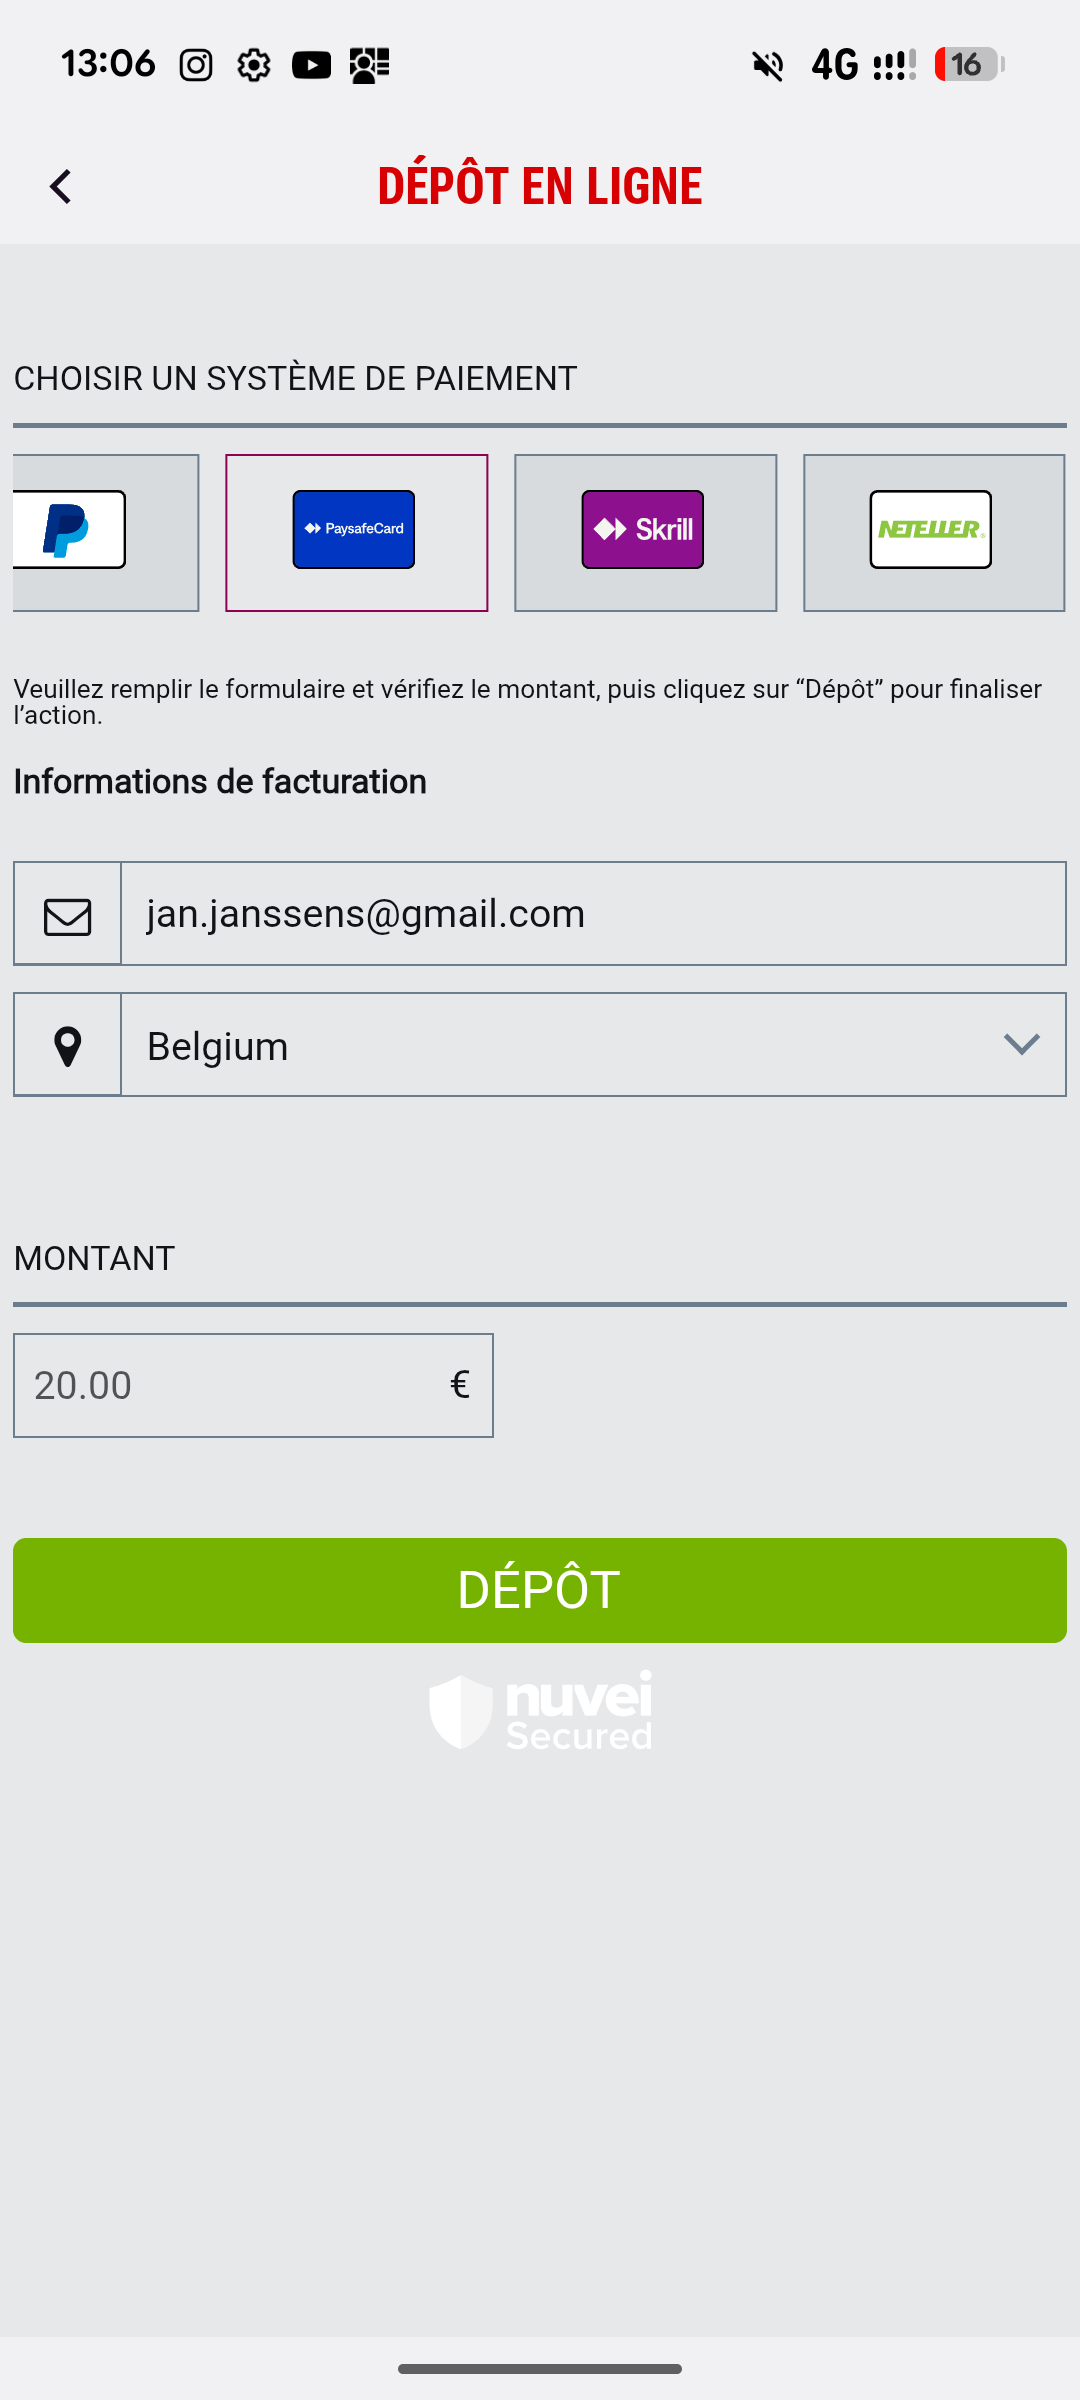Select Skrill as payment system

click(x=644, y=531)
